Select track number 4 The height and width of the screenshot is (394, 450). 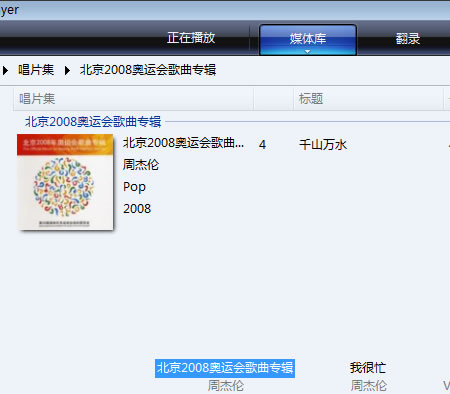(262, 145)
